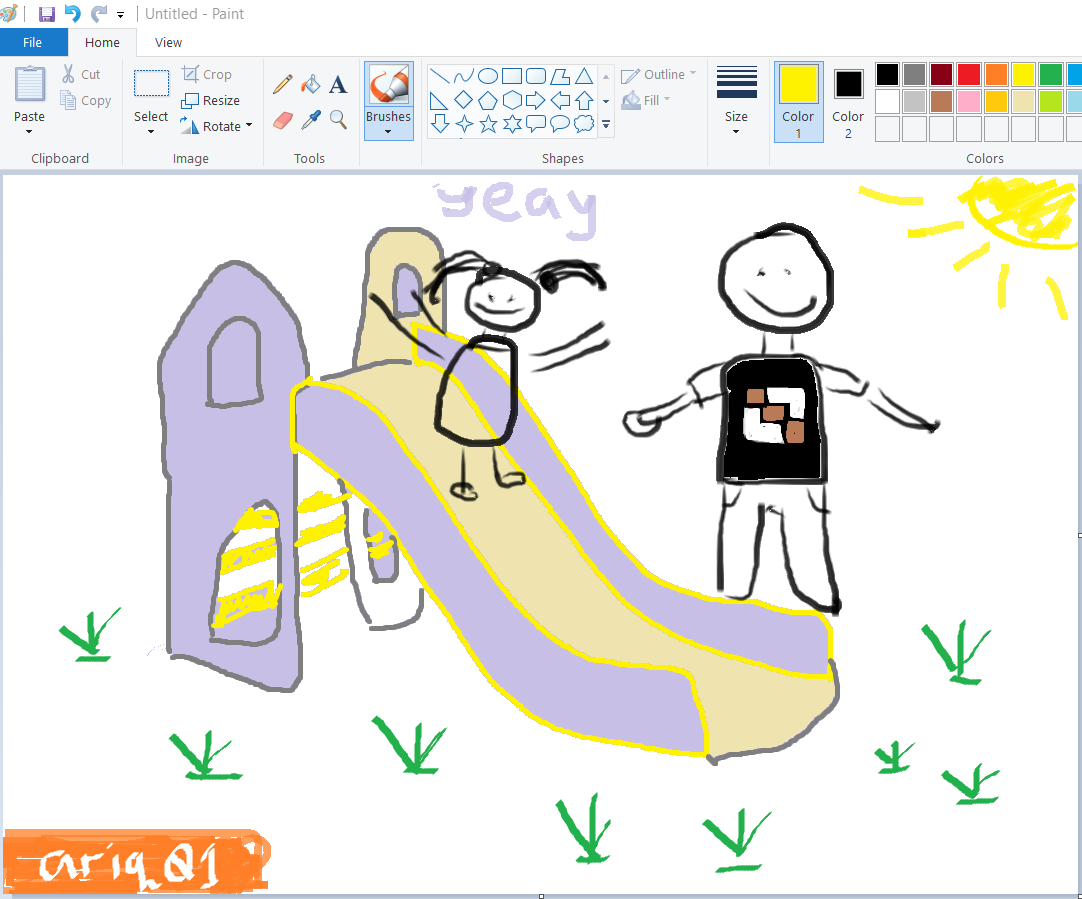Click the Resize button
The image size is (1082, 899).
(x=211, y=100)
